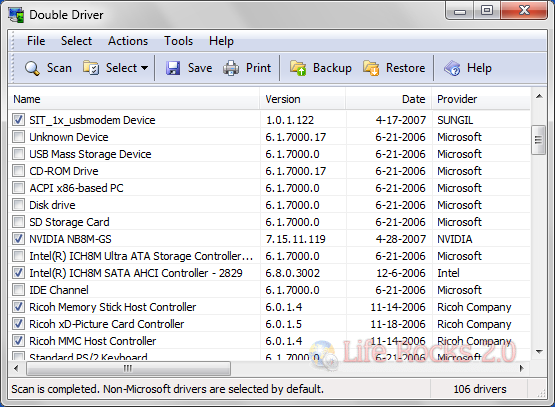Image resolution: width=555 pixels, height=407 pixels.
Task: Click the vertical scrollbar up arrow
Action: point(539,96)
